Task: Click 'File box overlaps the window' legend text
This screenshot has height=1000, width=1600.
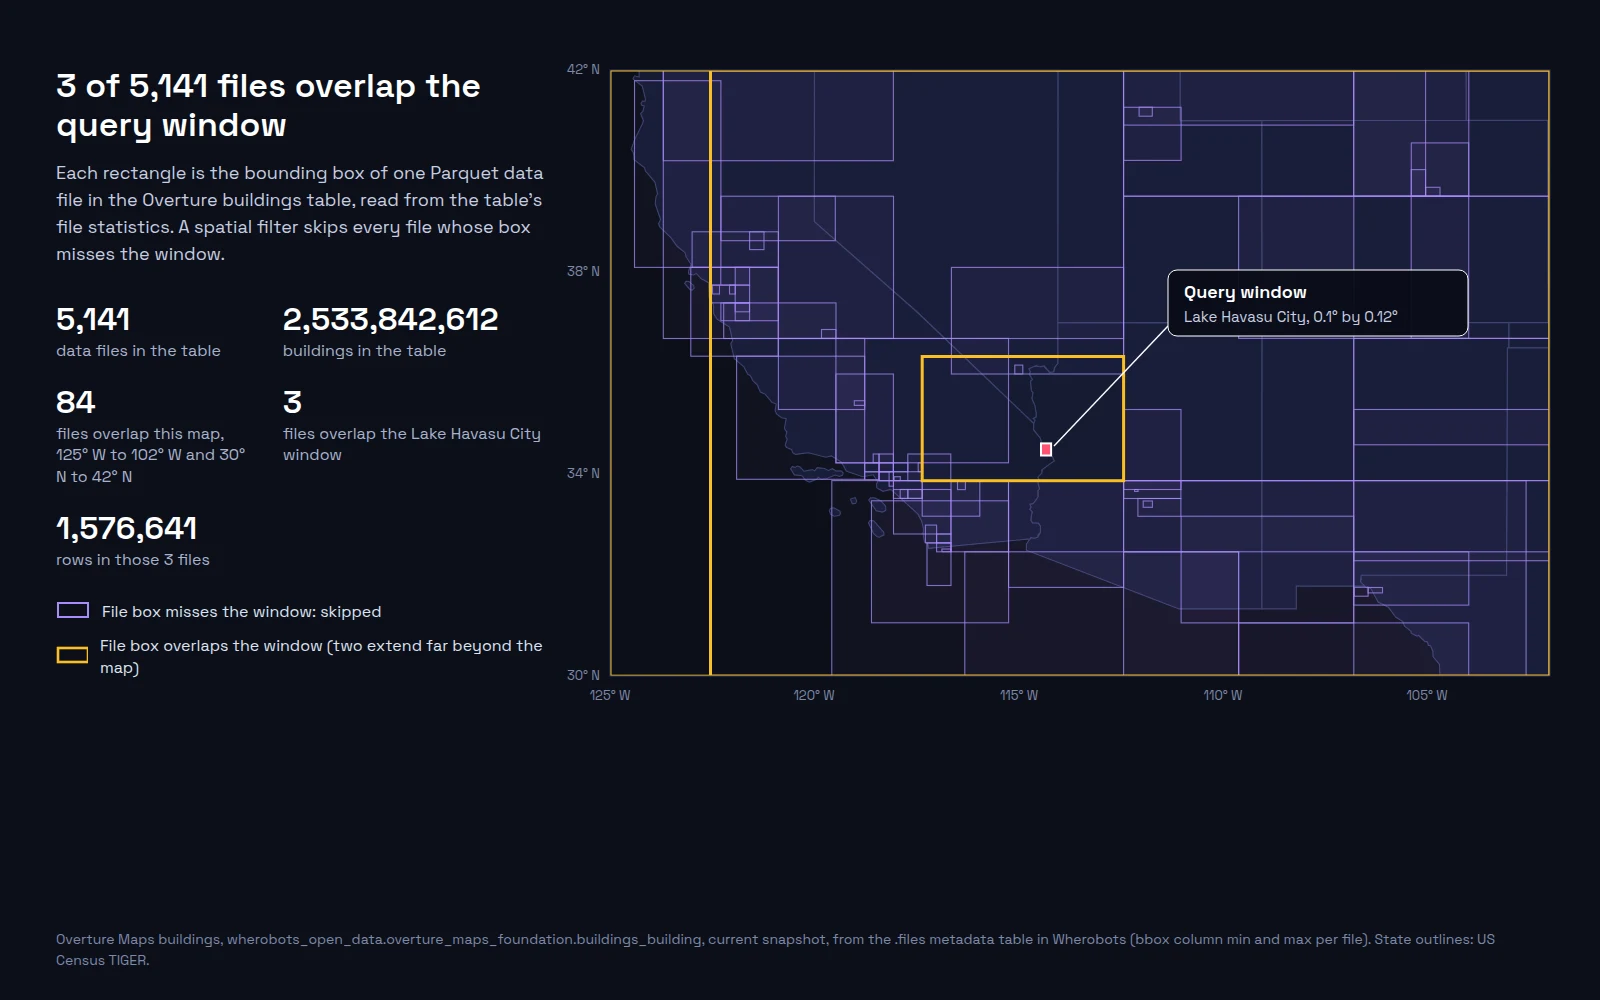Action: click(x=321, y=657)
